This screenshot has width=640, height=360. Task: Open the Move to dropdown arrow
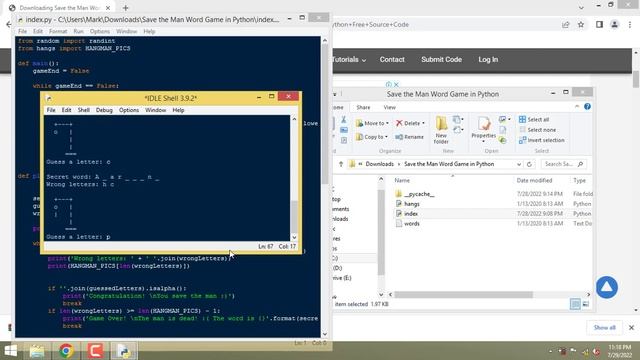click(387, 123)
